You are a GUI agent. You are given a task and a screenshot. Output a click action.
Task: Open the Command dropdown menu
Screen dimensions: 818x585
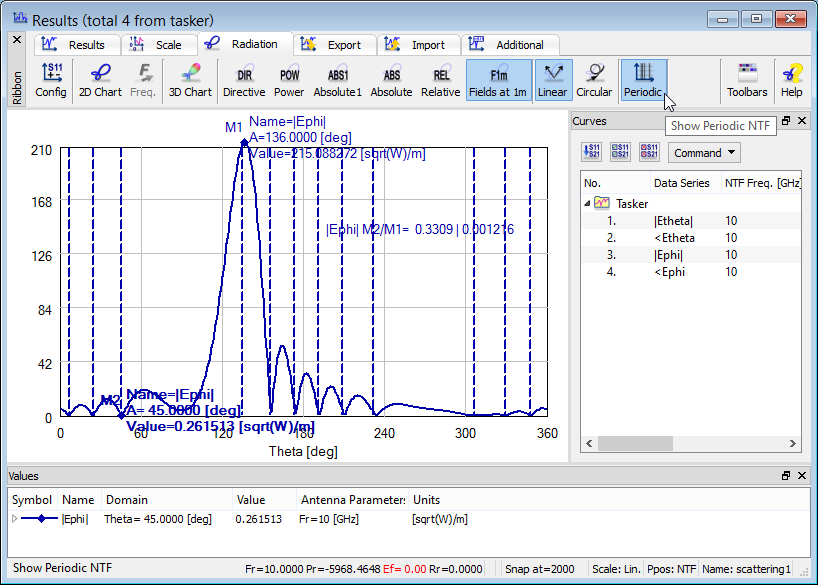coord(705,153)
